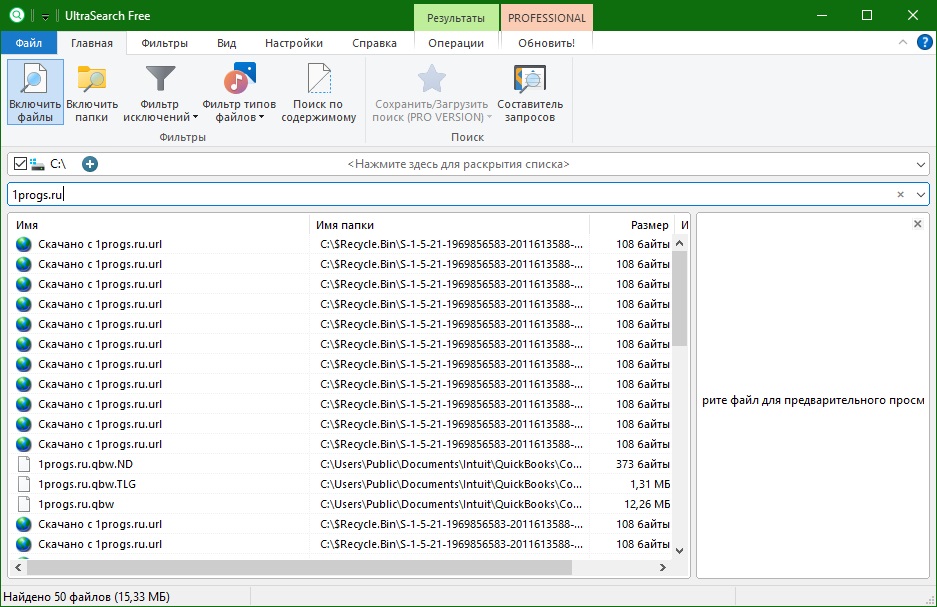
Task: Expand the drive list dropdown arrow
Action: [x=921, y=164]
